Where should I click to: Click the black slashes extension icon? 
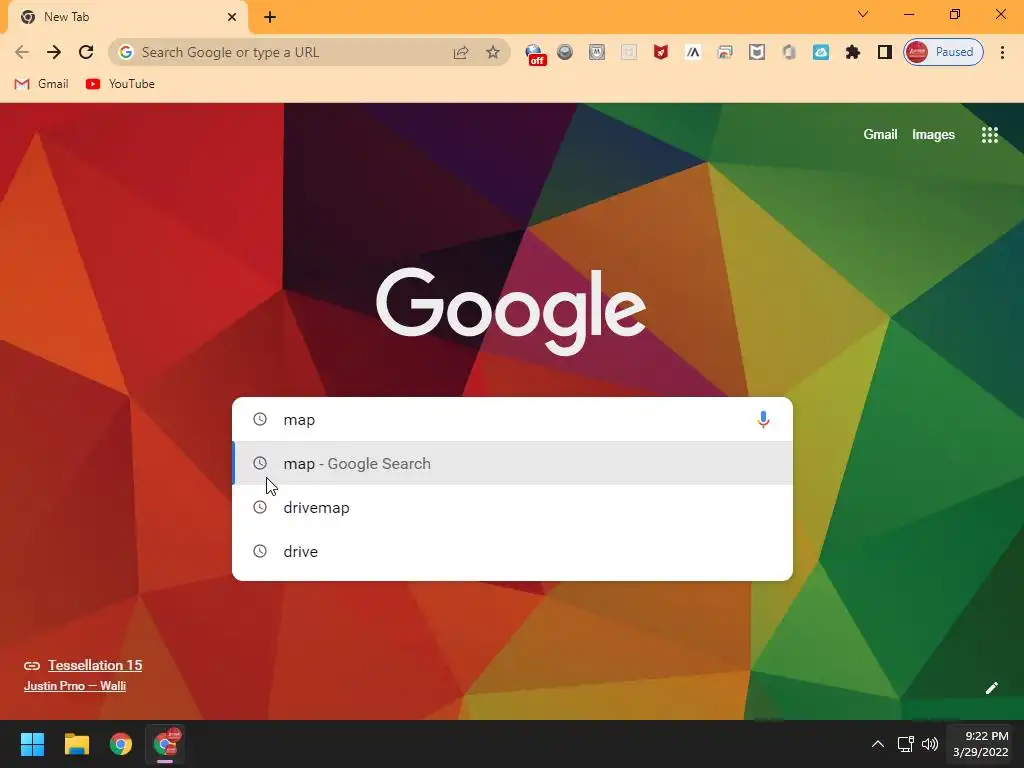pyautogui.click(x=693, y=52)
